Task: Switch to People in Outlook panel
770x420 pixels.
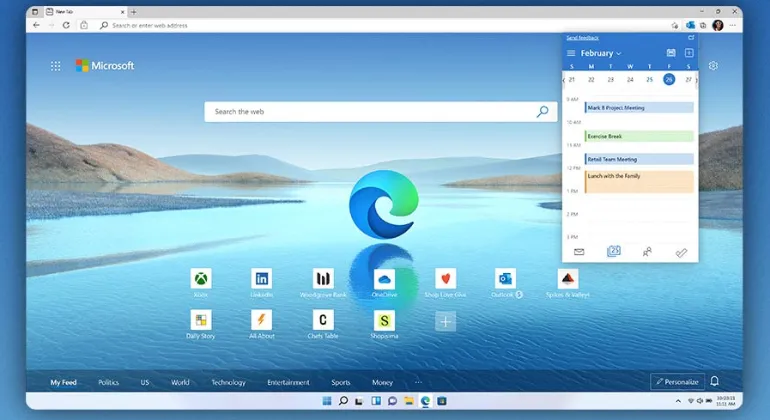Action: pyautogui.click(x=647, y=252)
